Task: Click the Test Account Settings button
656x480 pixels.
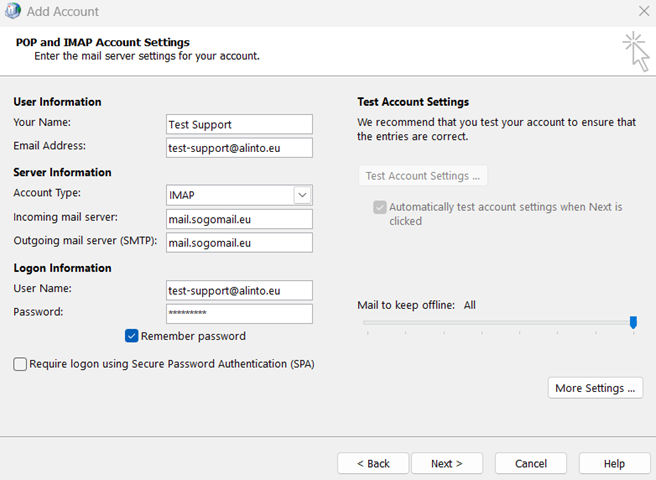Action: [x=422, y=176]
